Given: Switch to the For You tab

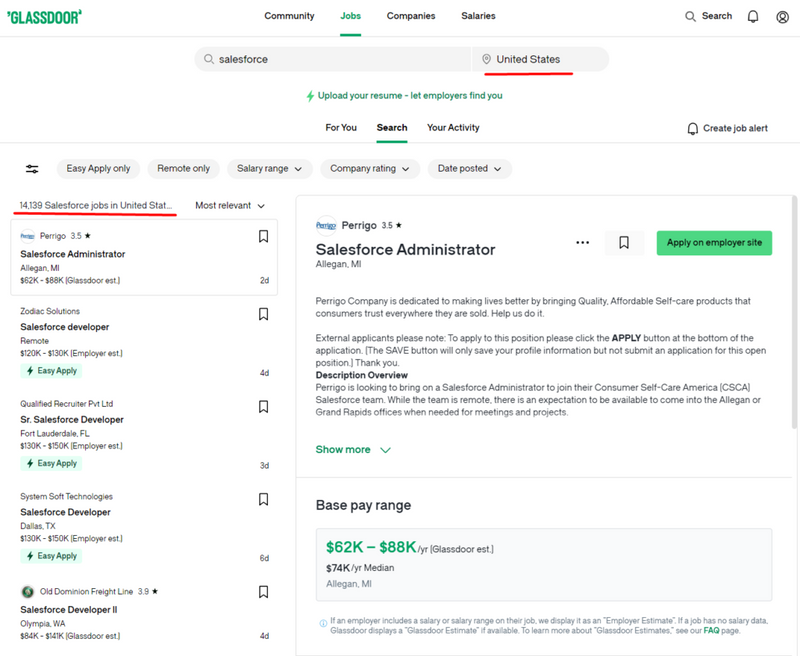Looking at the screenshot, I should [341, 128].
